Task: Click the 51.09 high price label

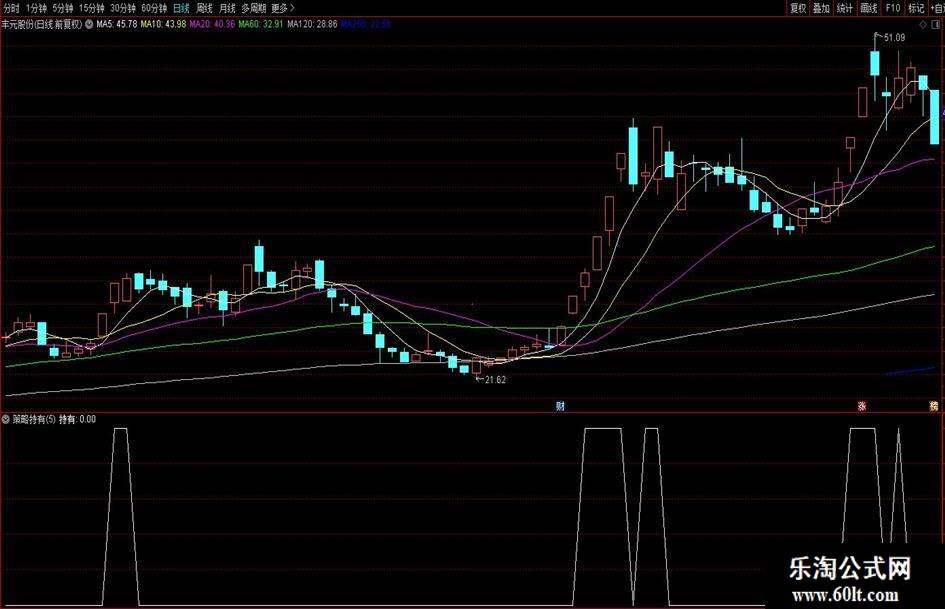Action: 894,38
